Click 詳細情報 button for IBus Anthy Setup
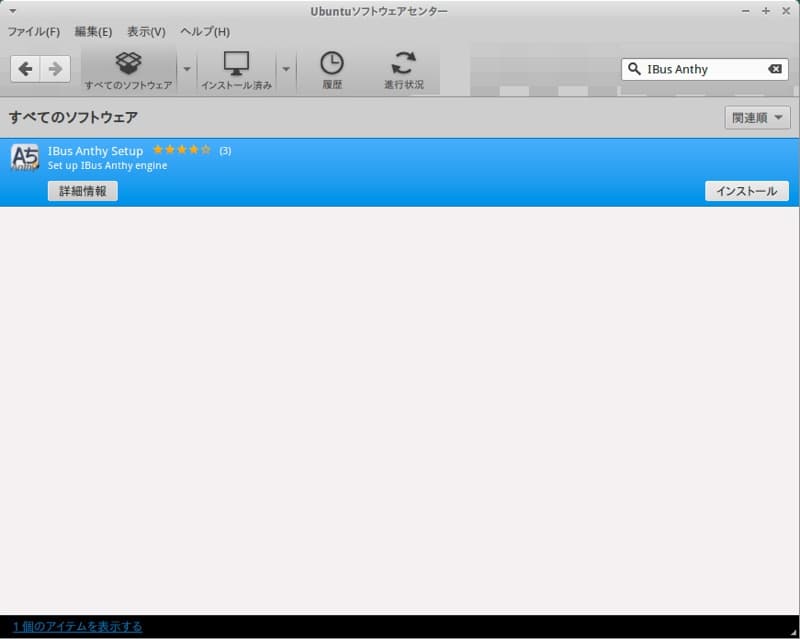Image resolution: width=800 pixels, height=639 pixels. tap(83, 191)
